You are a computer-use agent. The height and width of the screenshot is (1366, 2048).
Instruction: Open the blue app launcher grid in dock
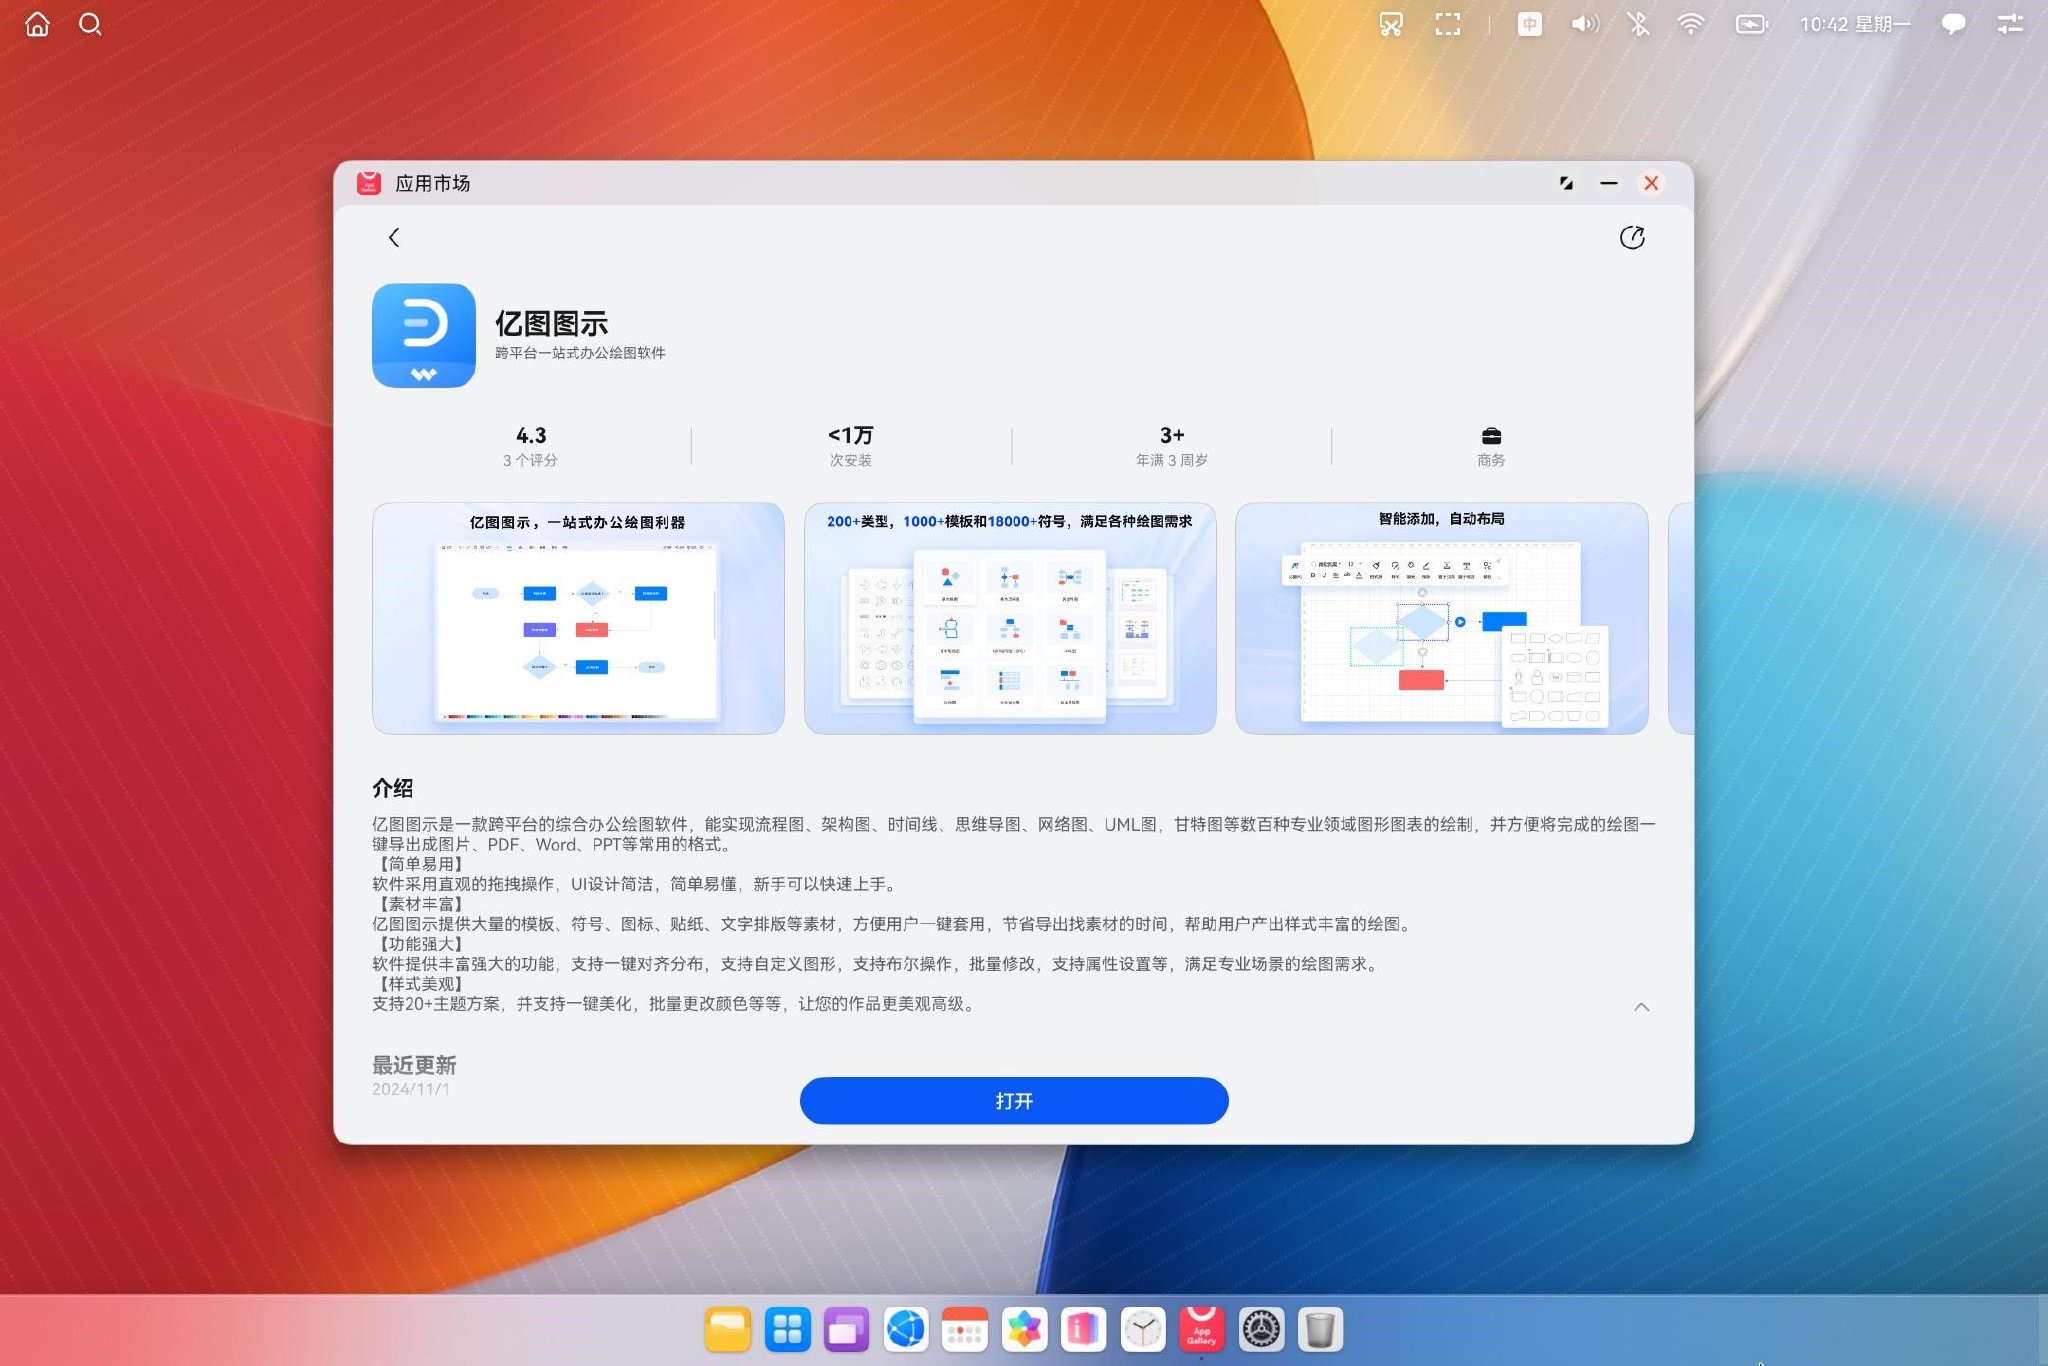[x=787, y=1330]
